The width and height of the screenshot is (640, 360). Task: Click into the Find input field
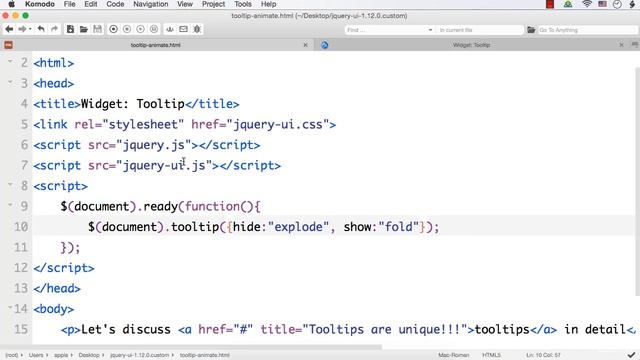pyautogui.click(x=386, y=30)
